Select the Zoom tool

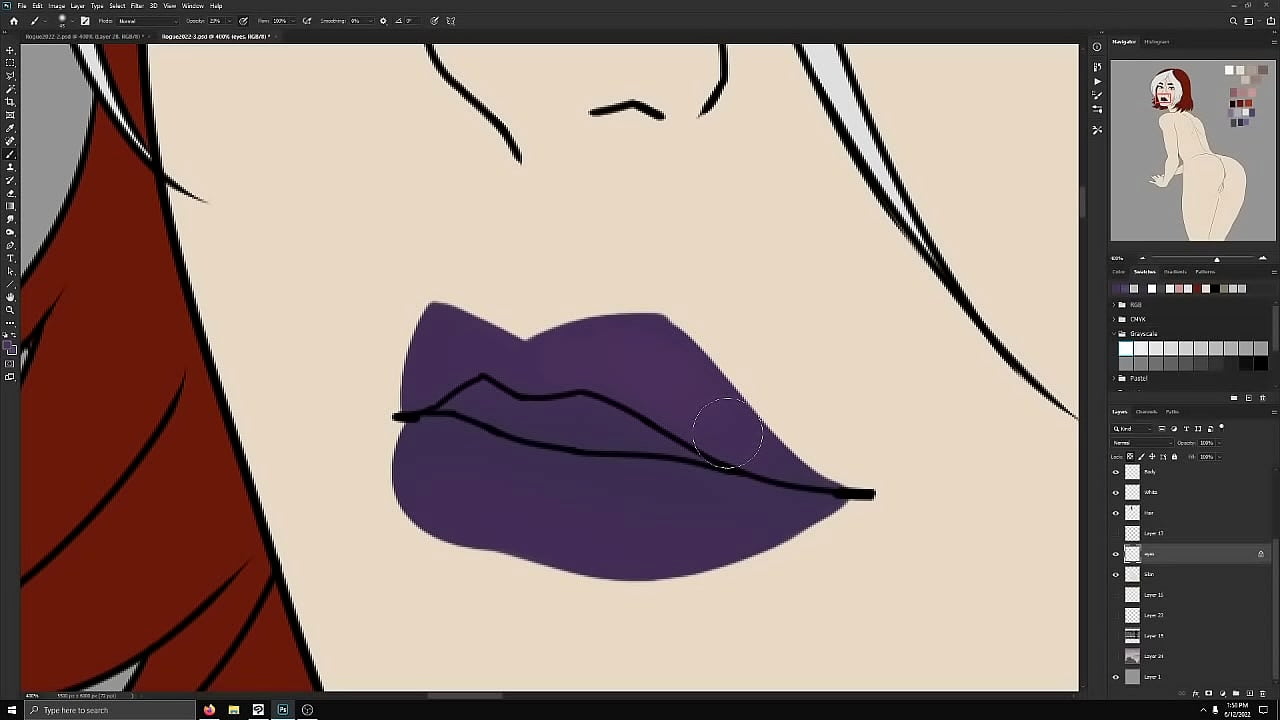tap(10, 309)
